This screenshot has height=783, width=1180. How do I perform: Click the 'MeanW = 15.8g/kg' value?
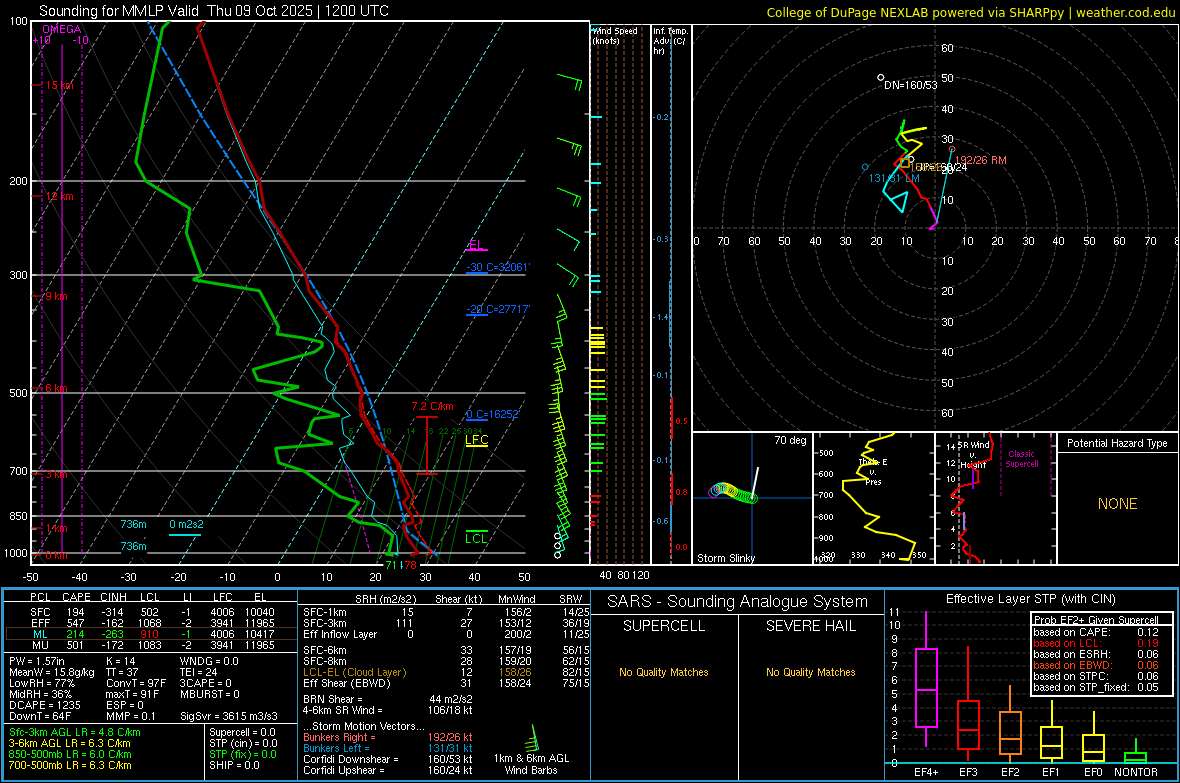(51, 672)
